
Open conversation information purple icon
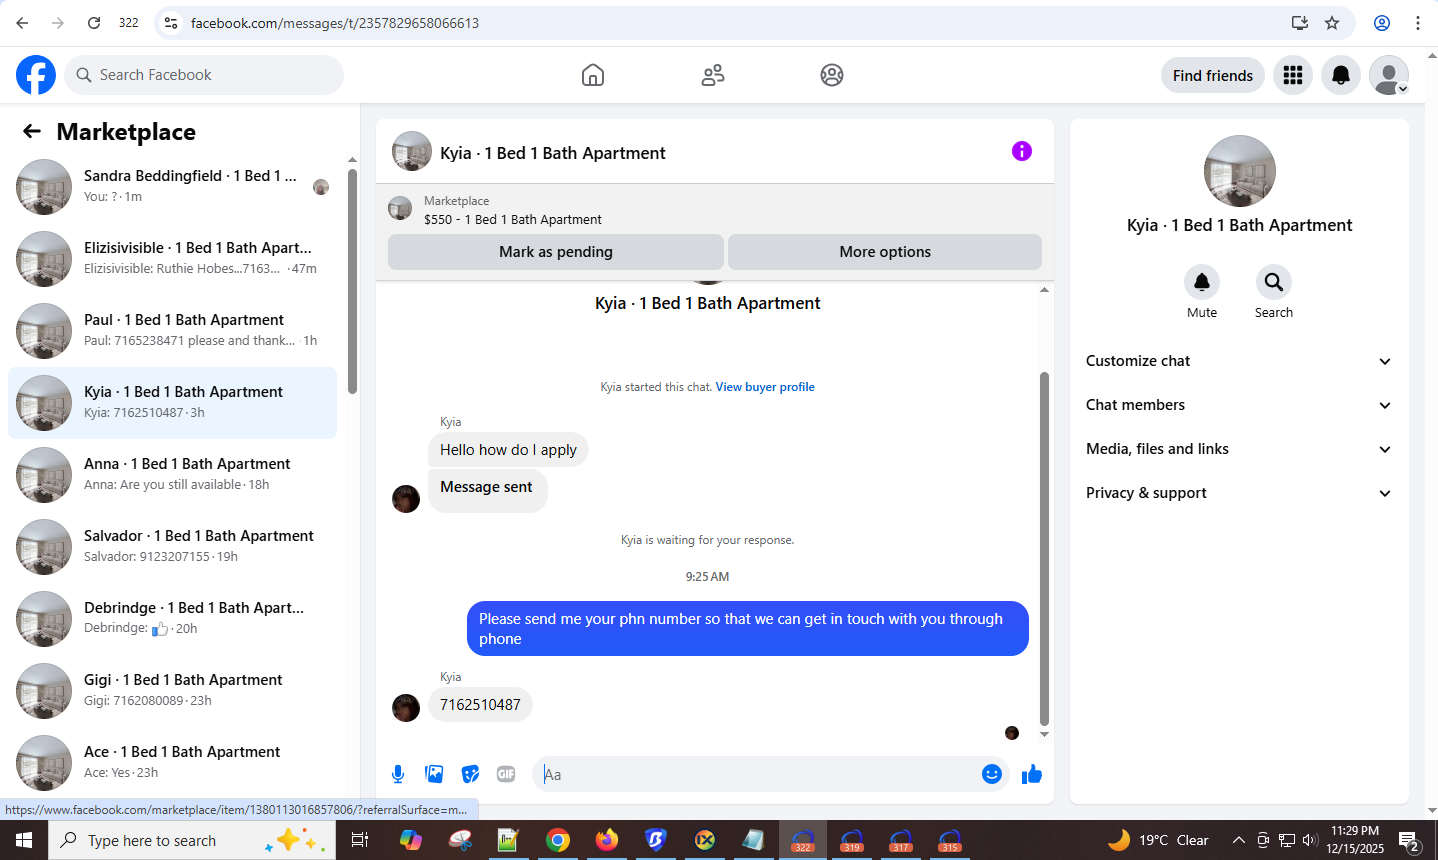tap(1021, 151)
